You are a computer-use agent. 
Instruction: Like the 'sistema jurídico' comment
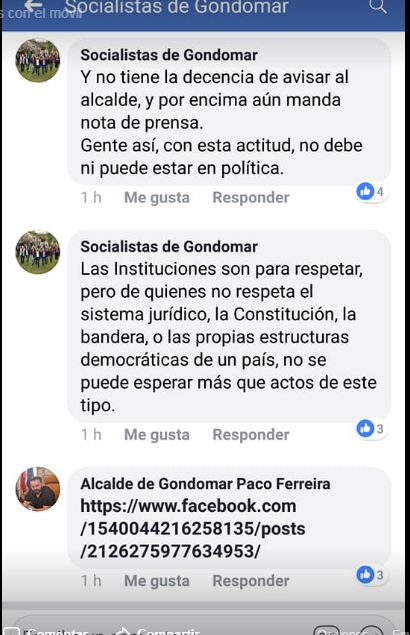coord(157,435)
